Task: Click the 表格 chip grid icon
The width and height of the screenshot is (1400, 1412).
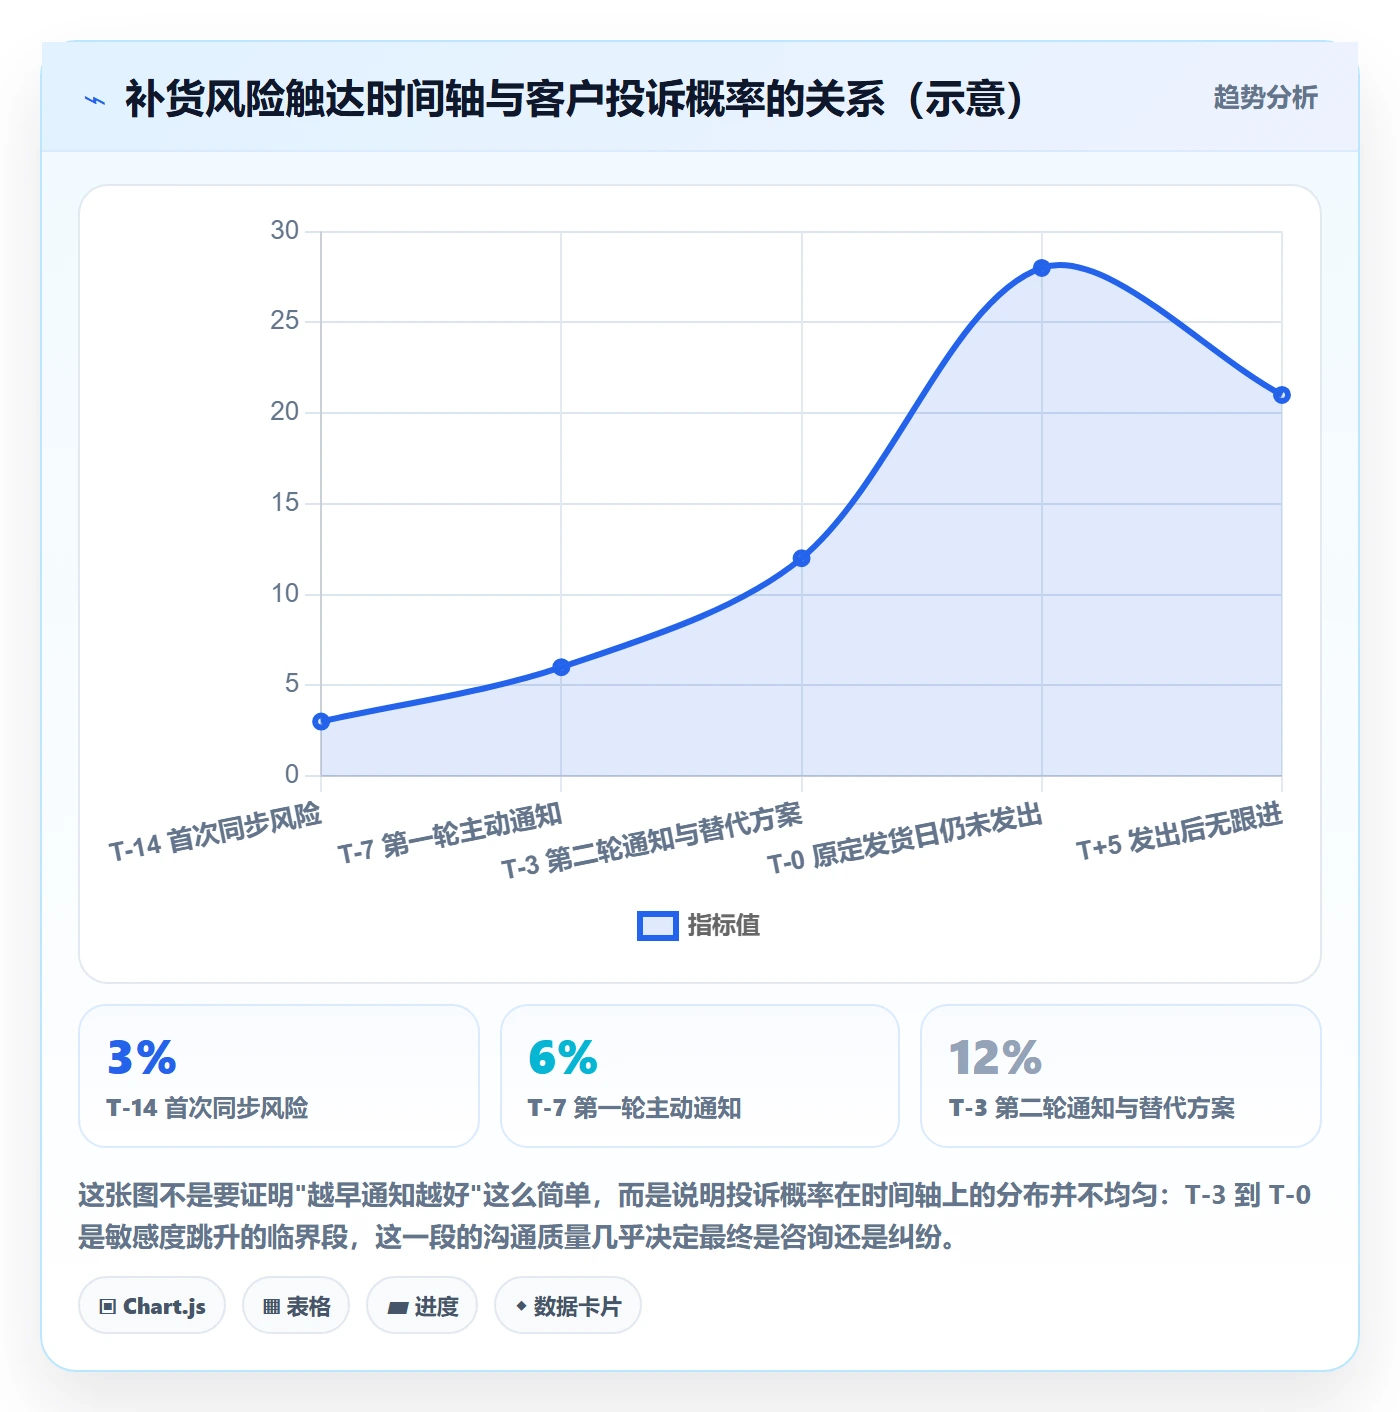Action: point(271,1307)
